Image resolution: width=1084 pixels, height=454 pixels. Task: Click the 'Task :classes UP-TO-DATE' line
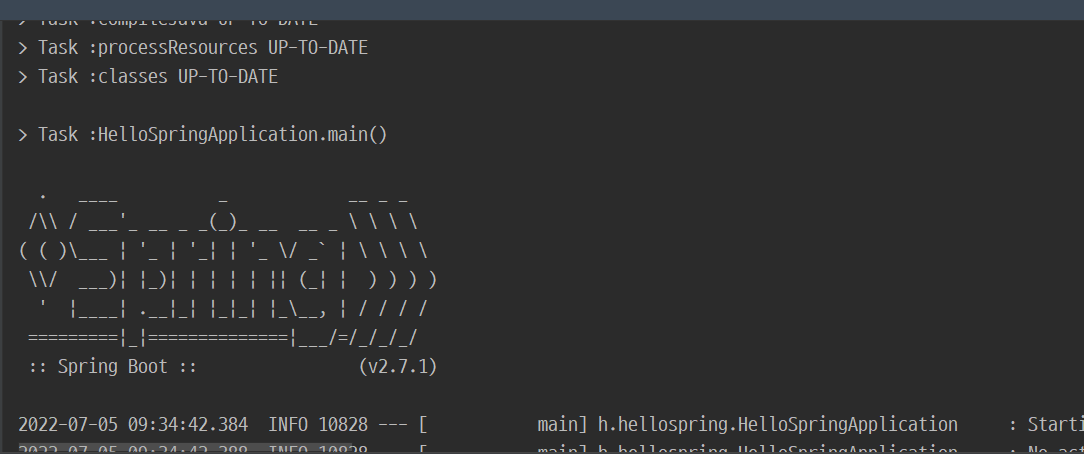148,77
